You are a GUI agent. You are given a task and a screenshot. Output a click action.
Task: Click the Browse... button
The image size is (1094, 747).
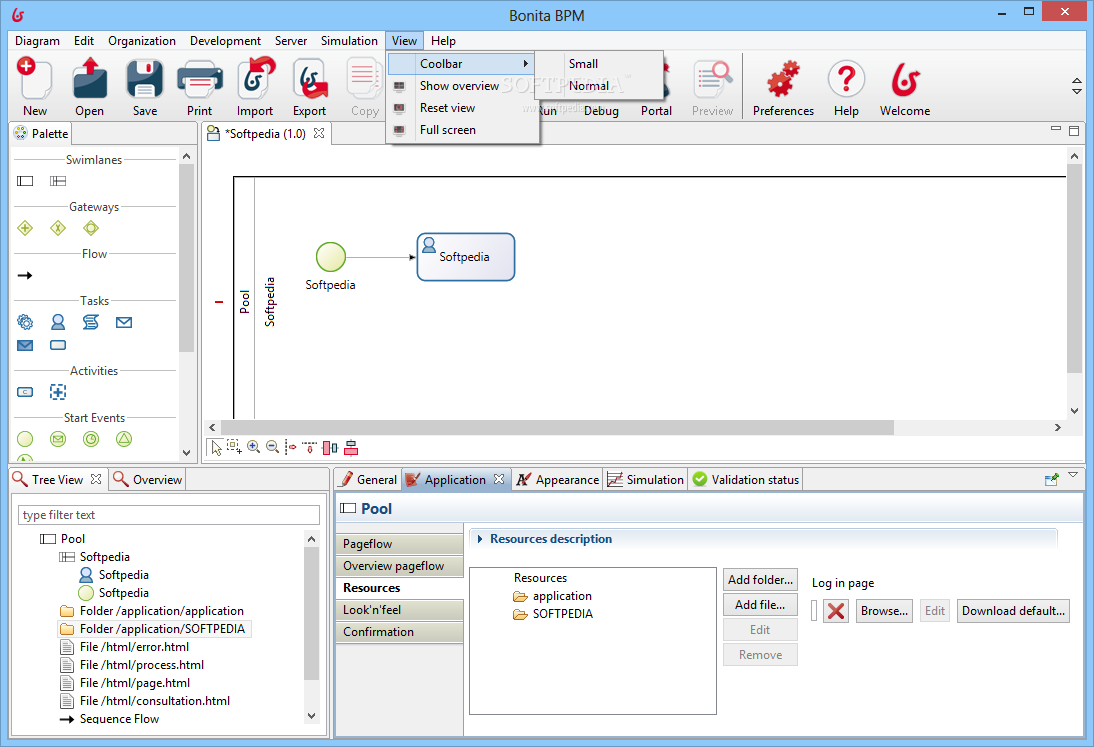[x=884, y=611]
